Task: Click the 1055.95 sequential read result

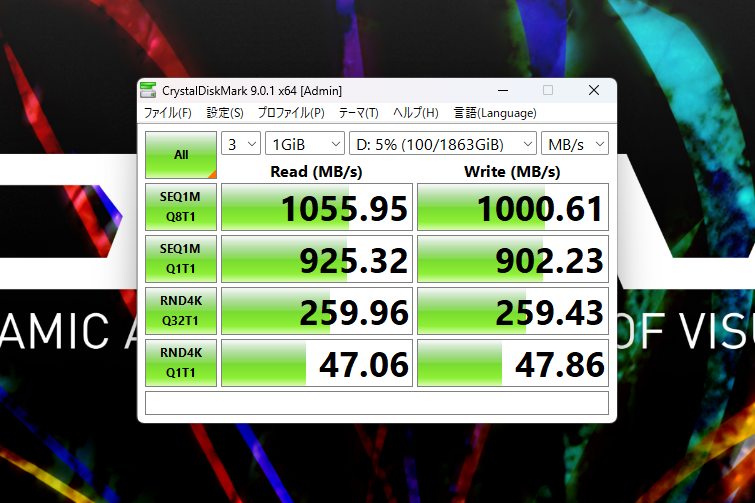Action: [317, 207]
